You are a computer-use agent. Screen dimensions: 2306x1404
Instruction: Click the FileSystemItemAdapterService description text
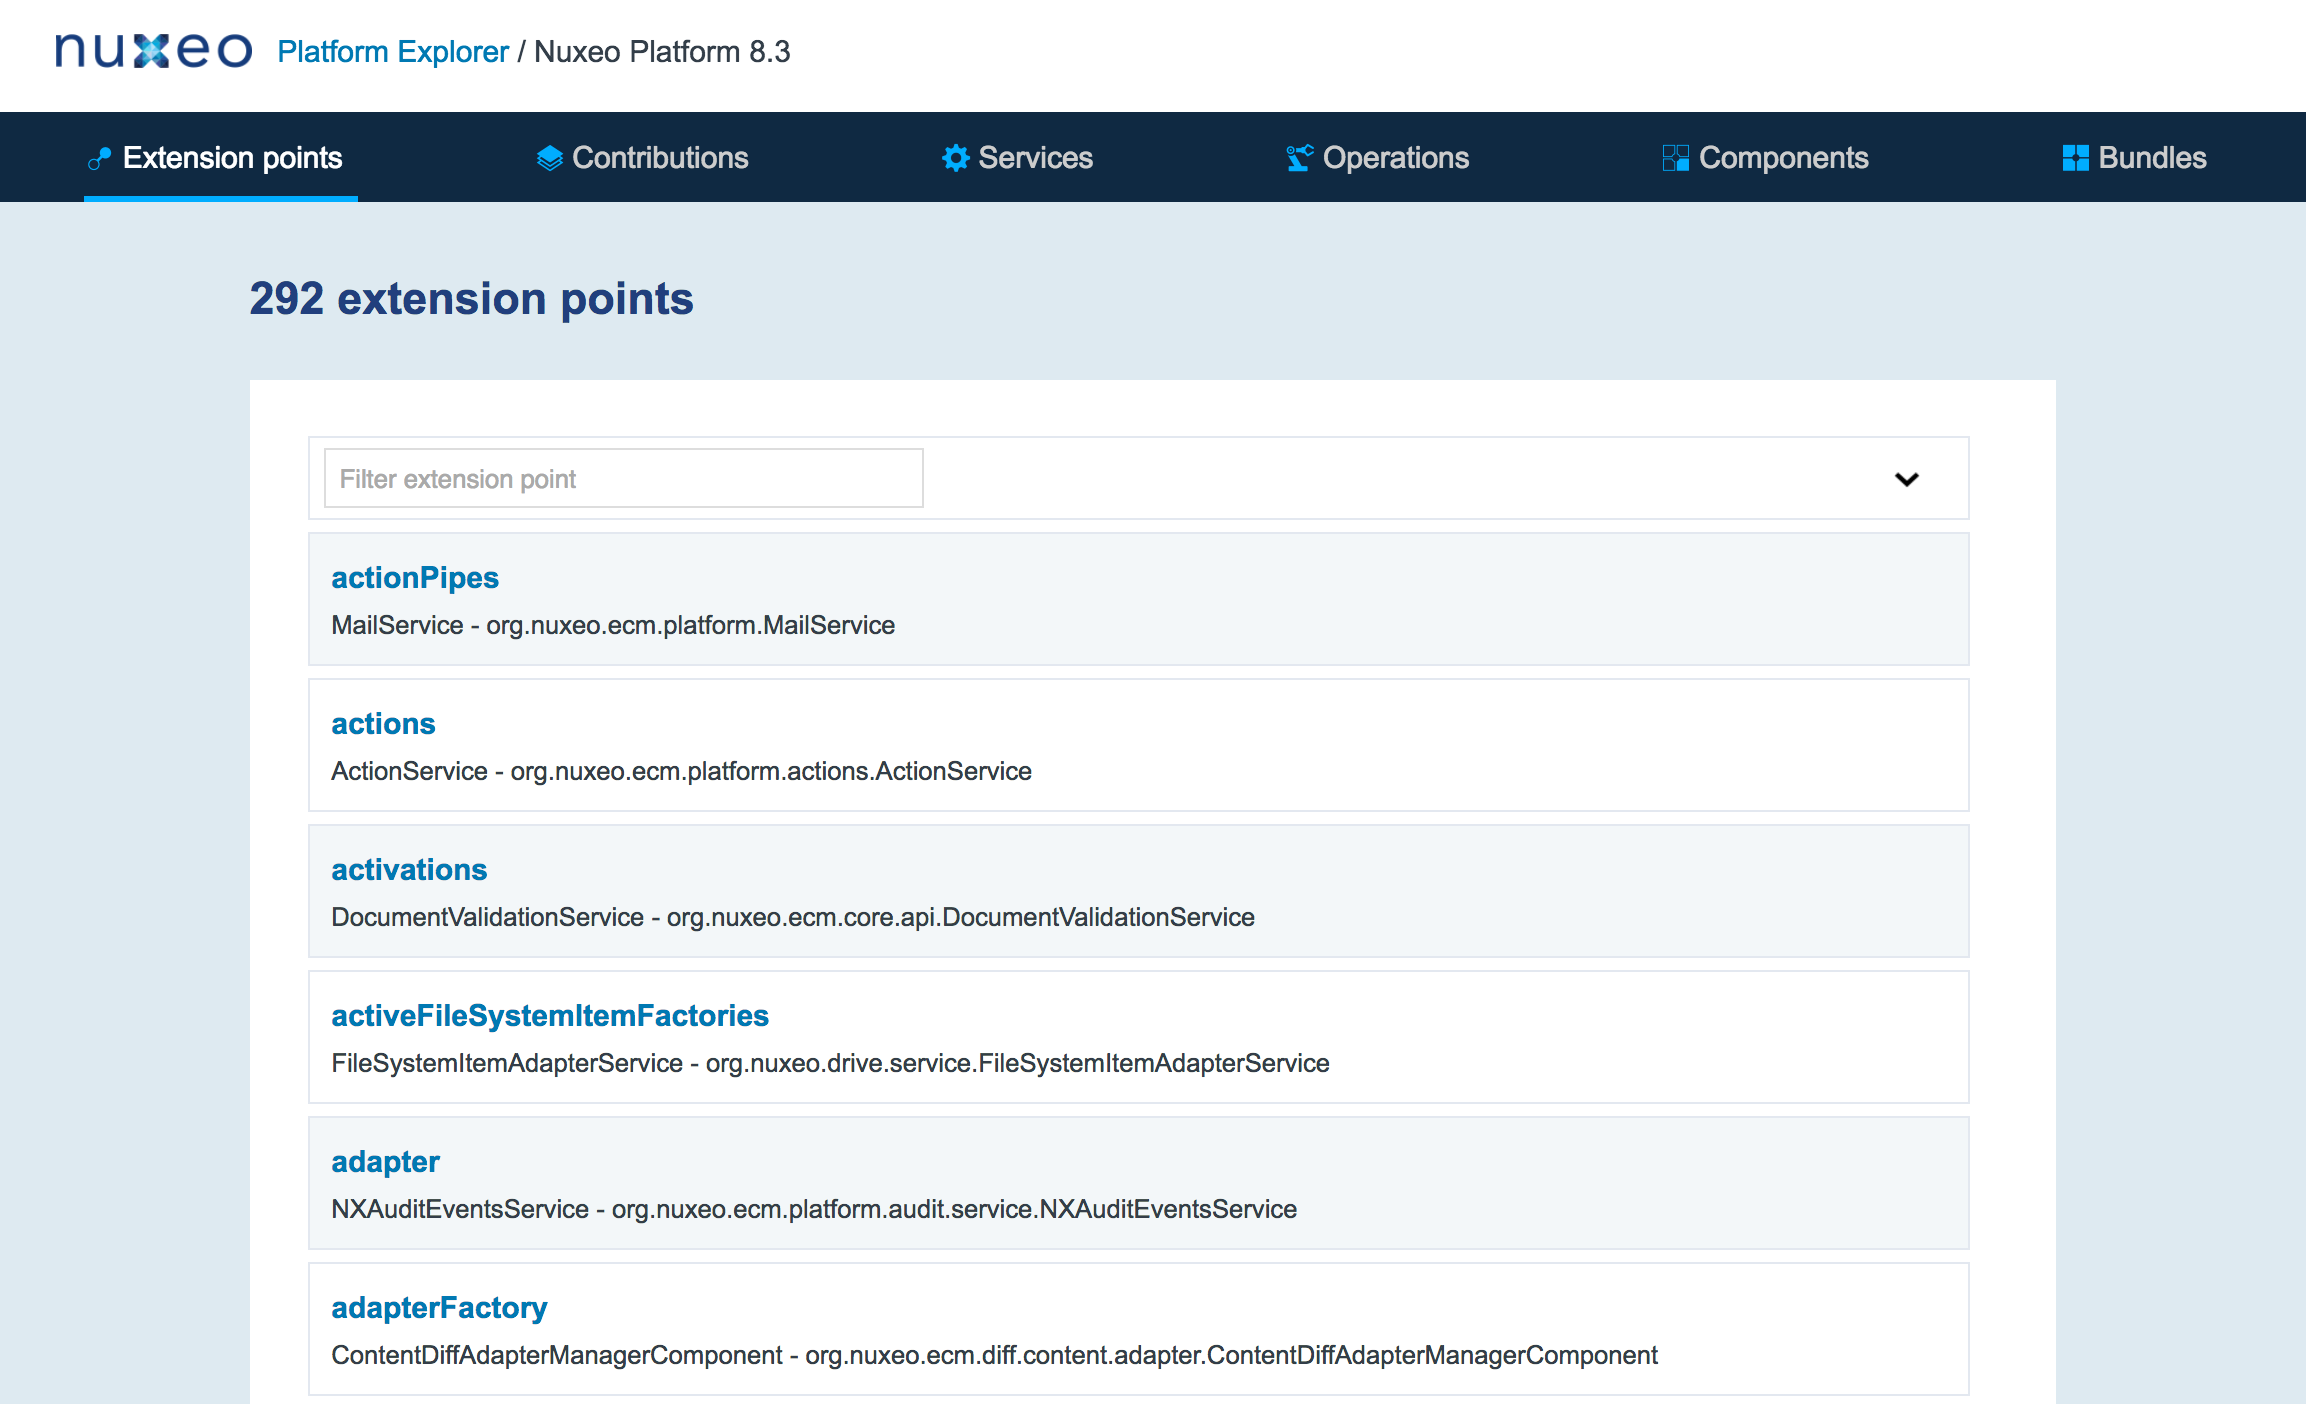point(830,1063)
